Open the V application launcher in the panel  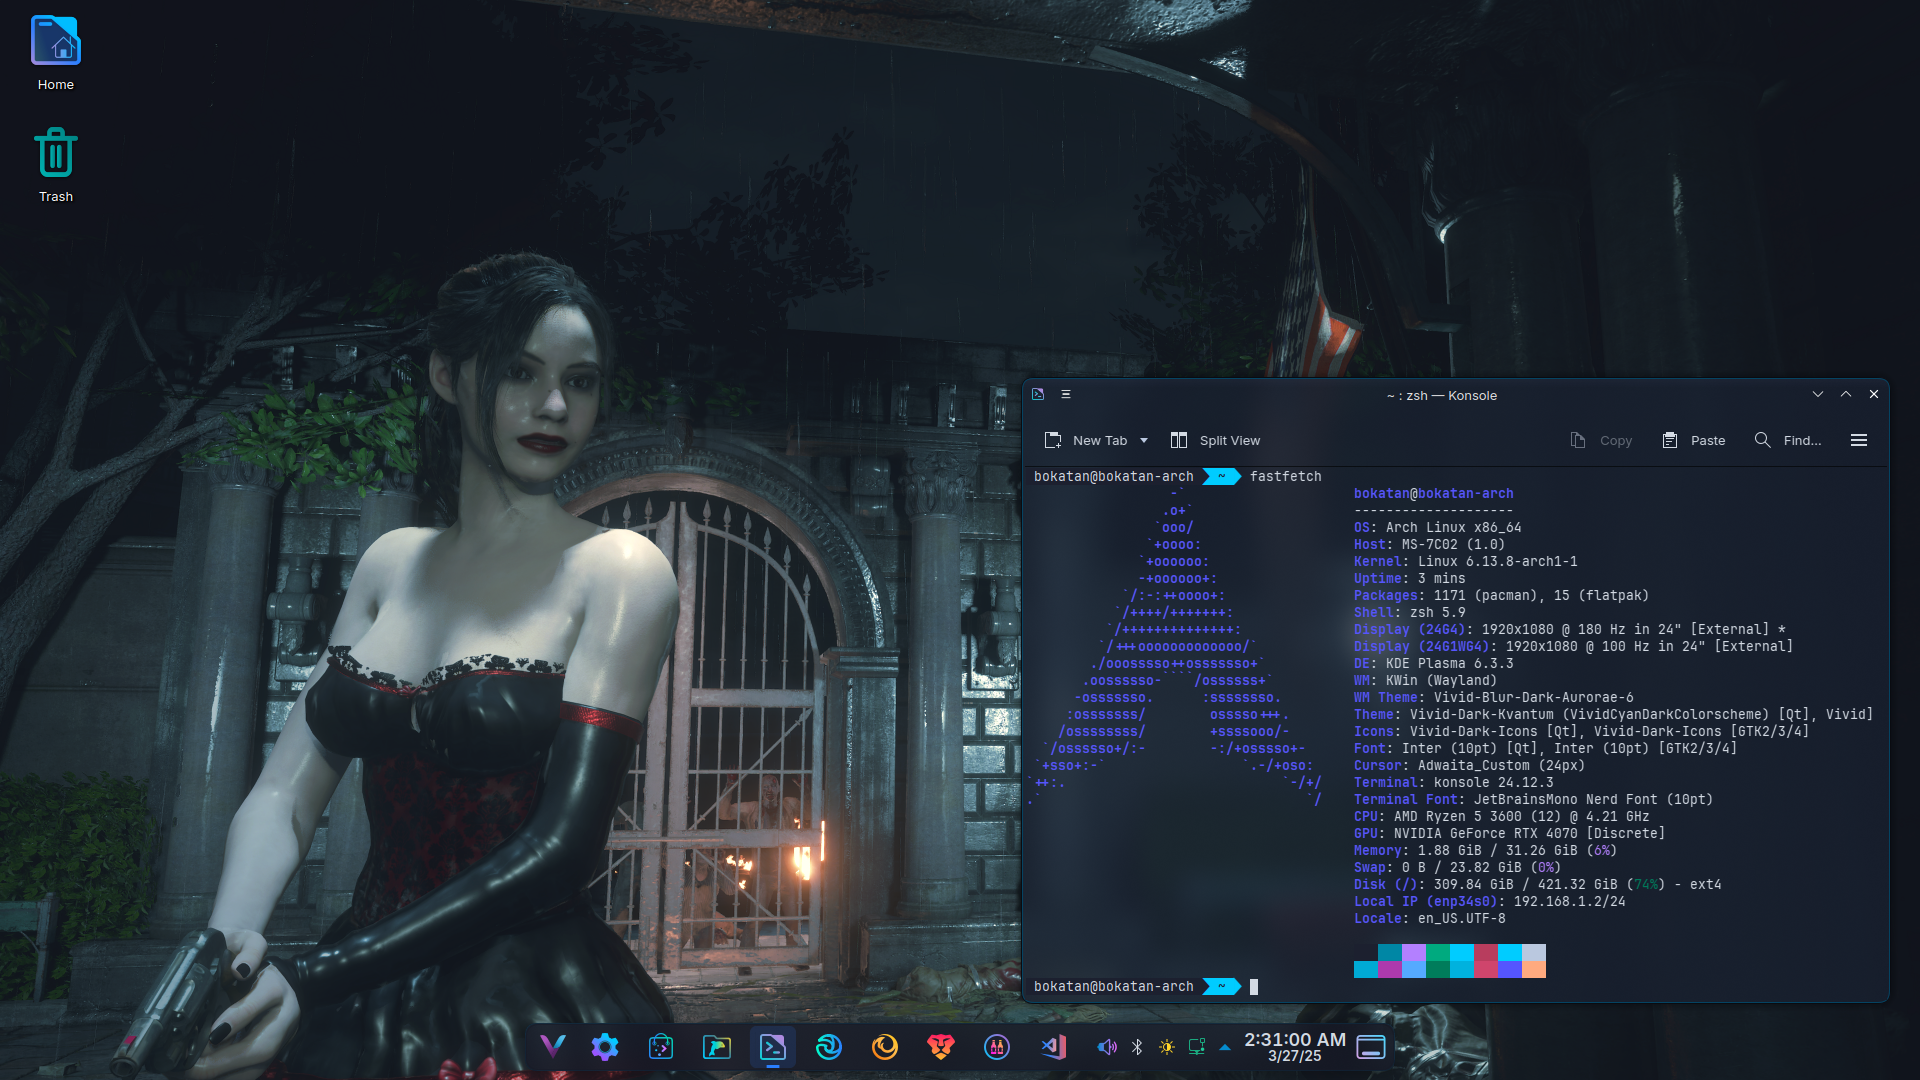coord(552,1047)
